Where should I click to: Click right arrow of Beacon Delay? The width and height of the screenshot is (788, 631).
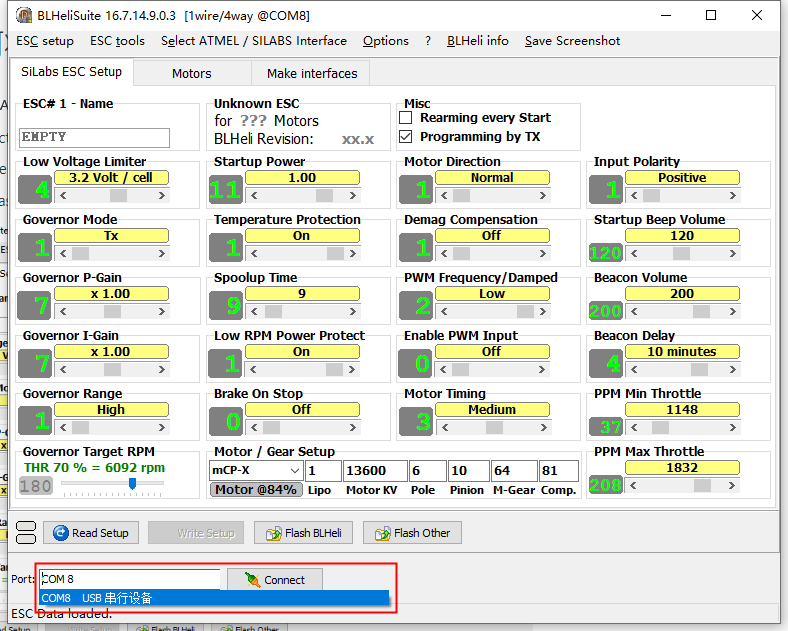coord(733,369)
